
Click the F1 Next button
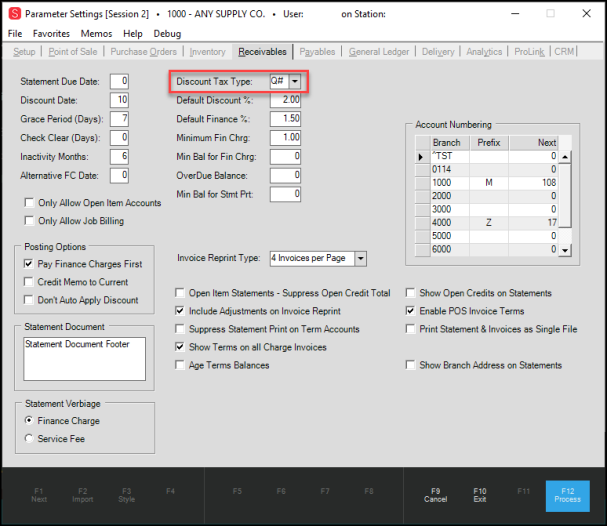(39, 495)
